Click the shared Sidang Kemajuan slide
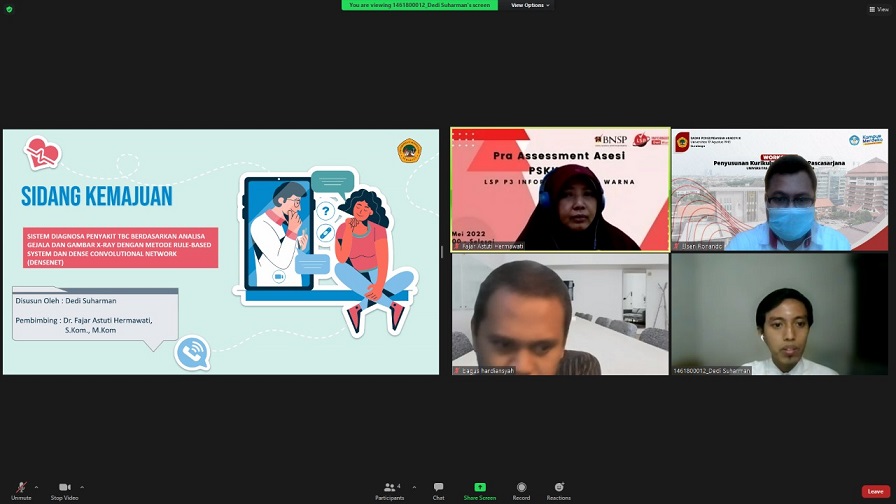 [220, 252]
